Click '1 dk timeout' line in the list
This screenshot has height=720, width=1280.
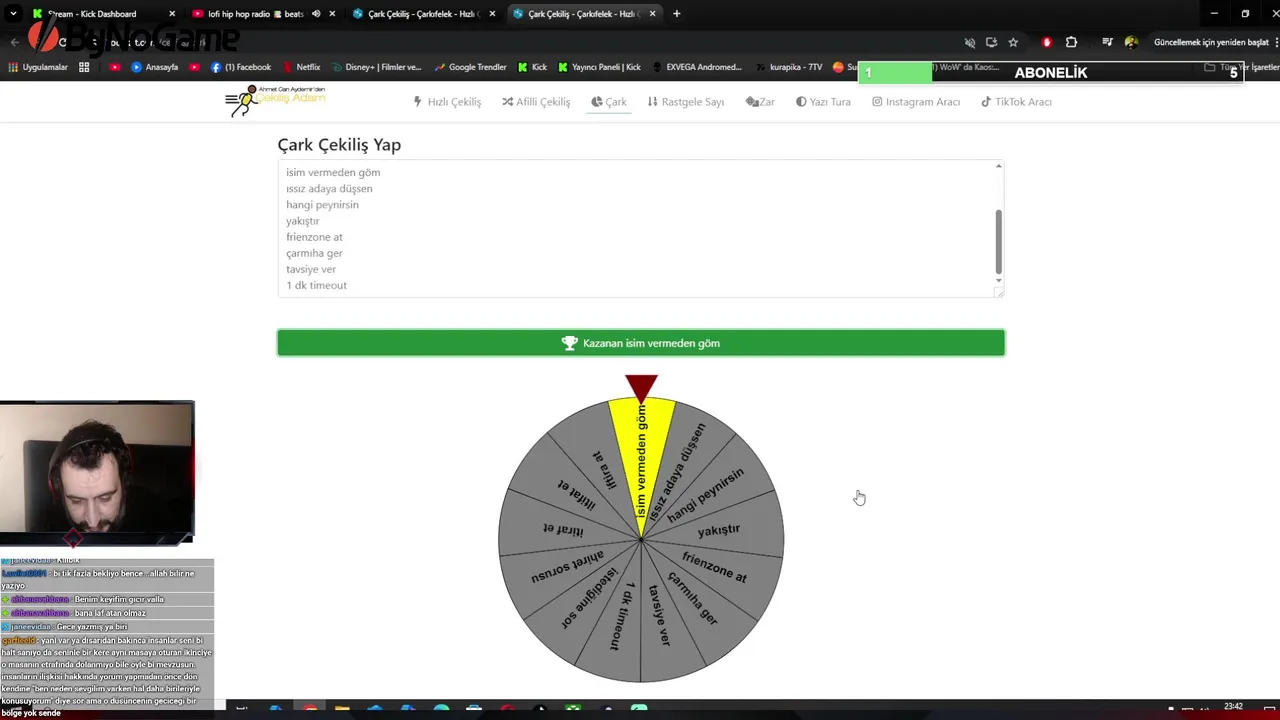pos(316,285)
